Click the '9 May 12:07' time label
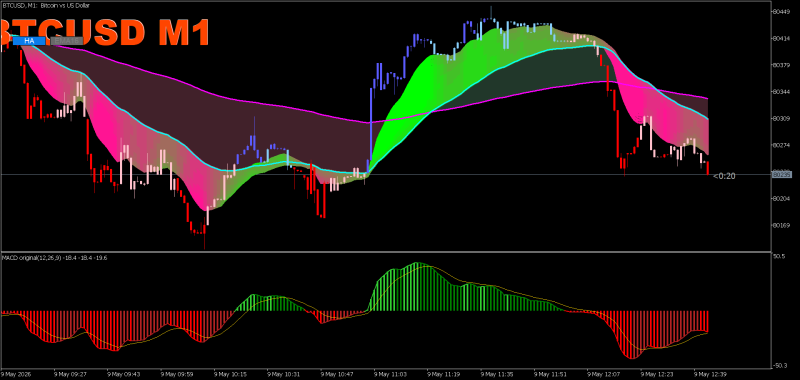This screenshot has height=380, width=800. (604, 374)
